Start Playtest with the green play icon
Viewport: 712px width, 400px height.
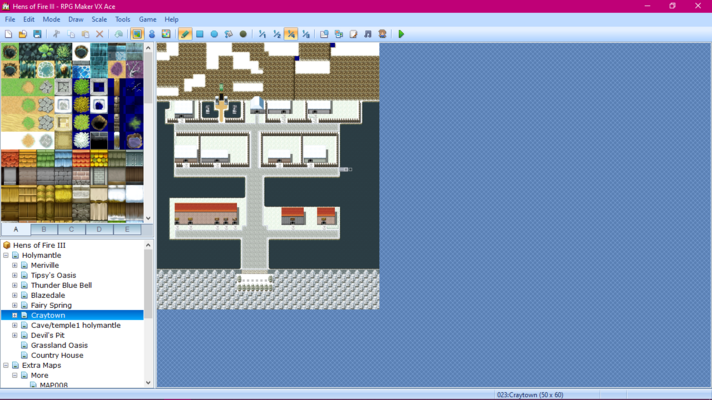pos(401,34)
